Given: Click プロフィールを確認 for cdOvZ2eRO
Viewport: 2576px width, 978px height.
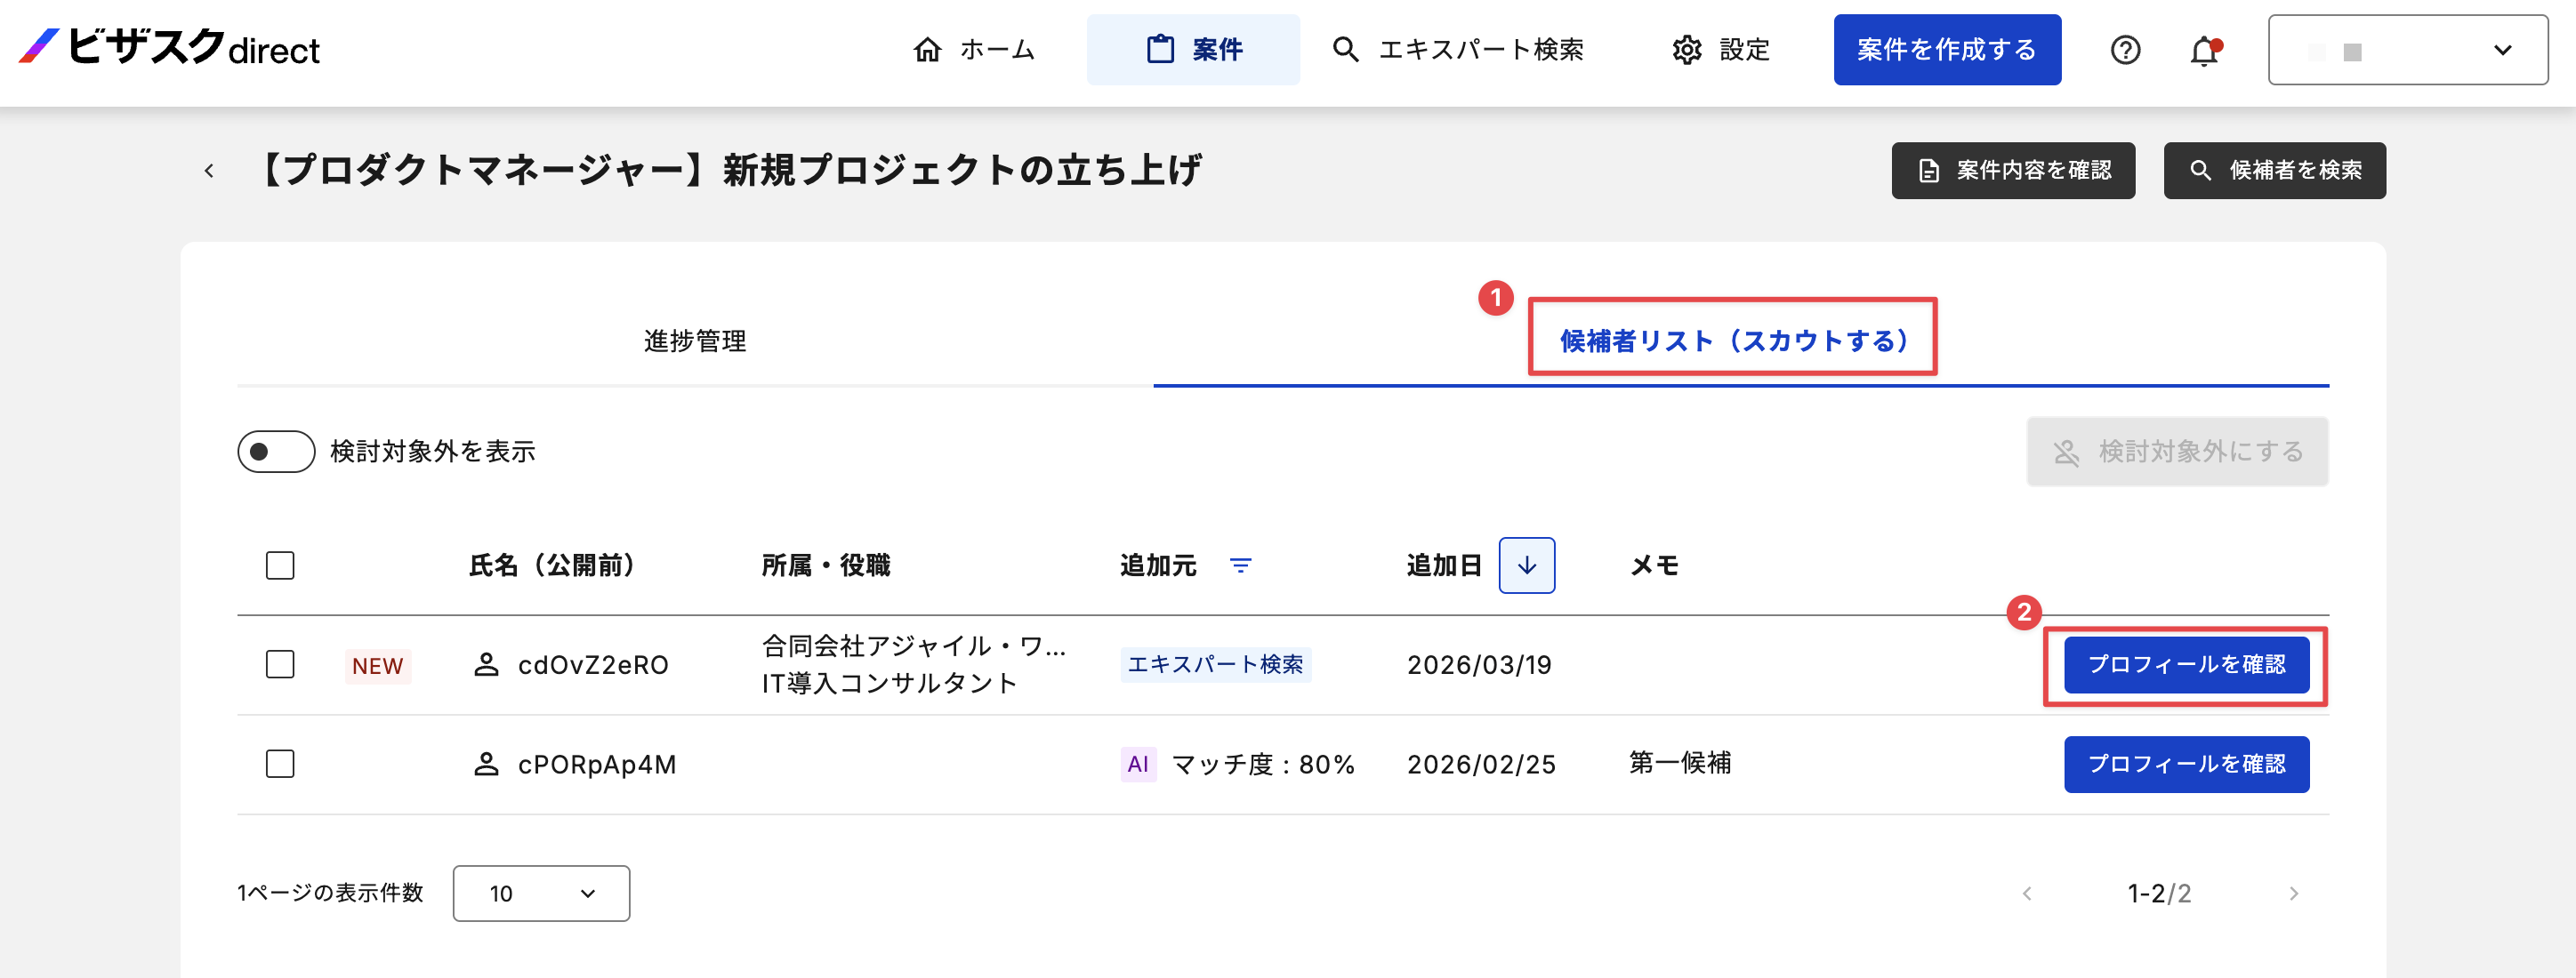Looking at the screenshot, I should click(x=2187, y=664).
